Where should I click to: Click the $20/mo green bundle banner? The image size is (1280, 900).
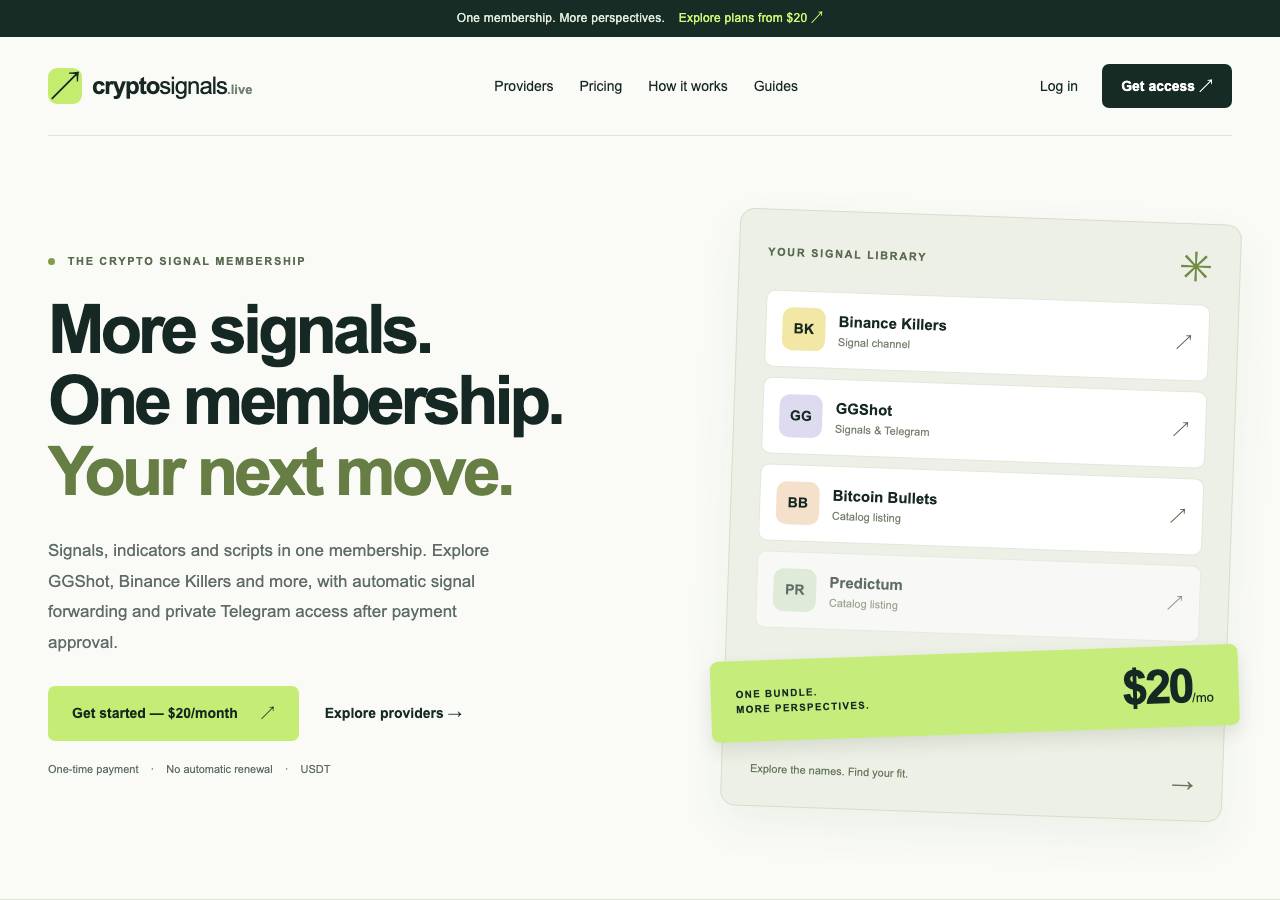(975, 693)
